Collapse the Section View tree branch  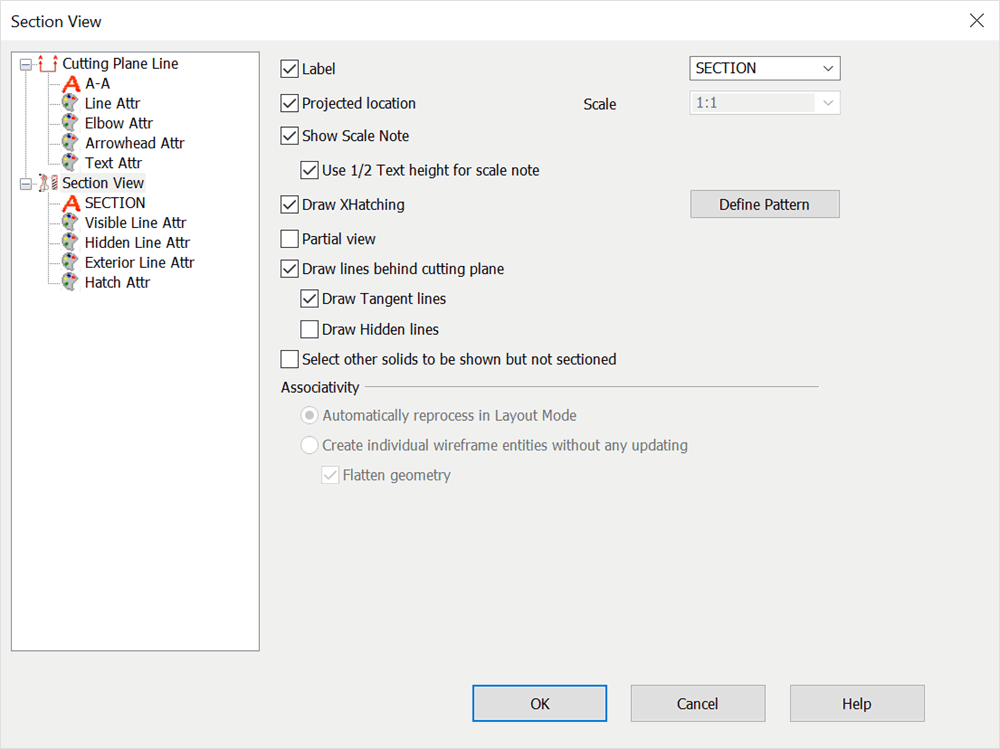click(x=26, y=182)
